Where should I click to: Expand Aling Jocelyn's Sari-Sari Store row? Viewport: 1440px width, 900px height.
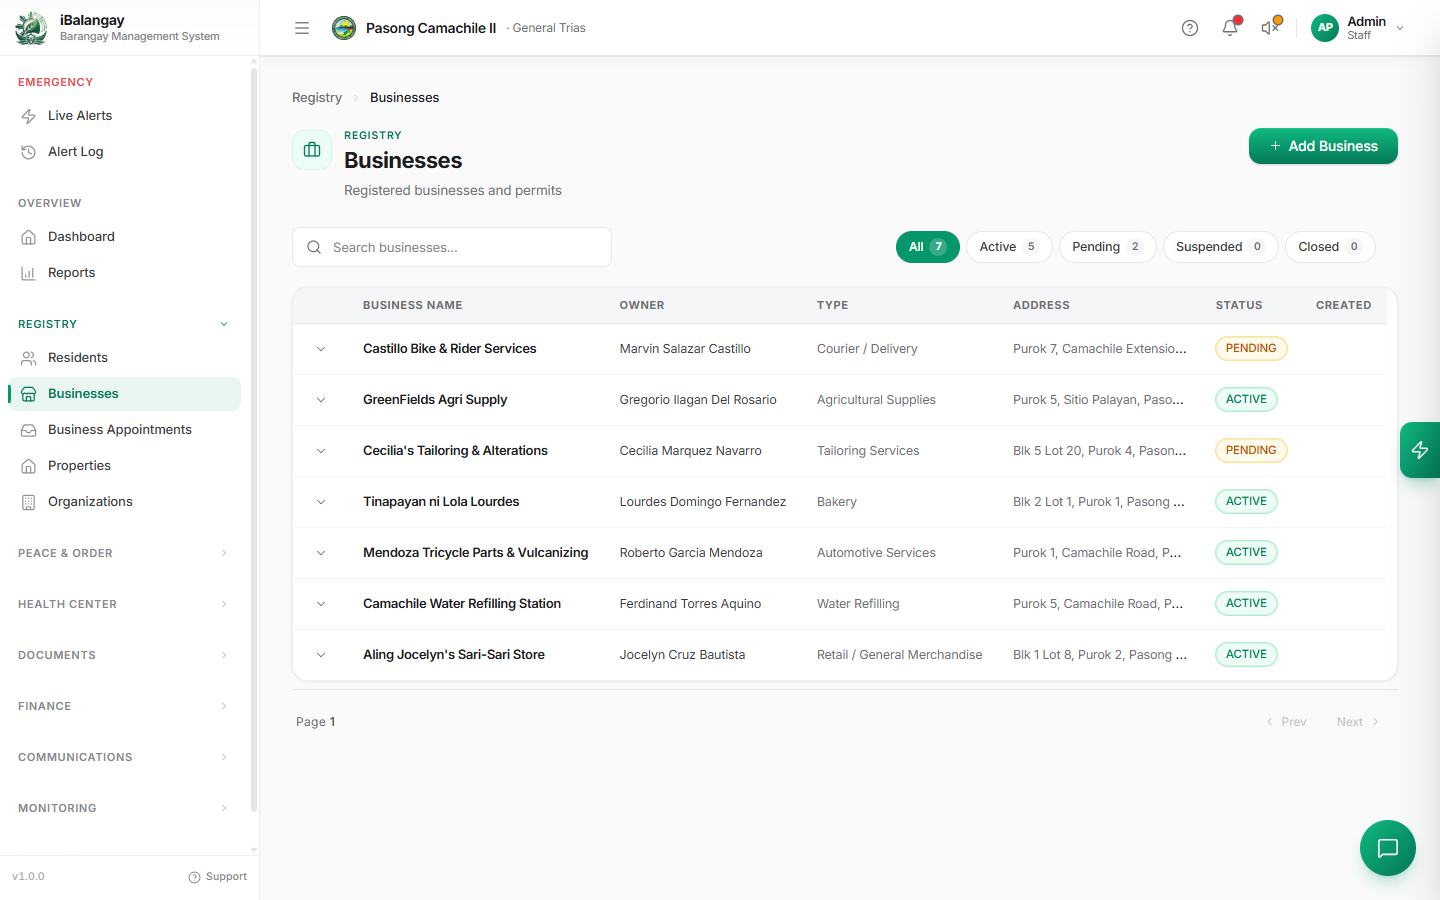point(321,655)
